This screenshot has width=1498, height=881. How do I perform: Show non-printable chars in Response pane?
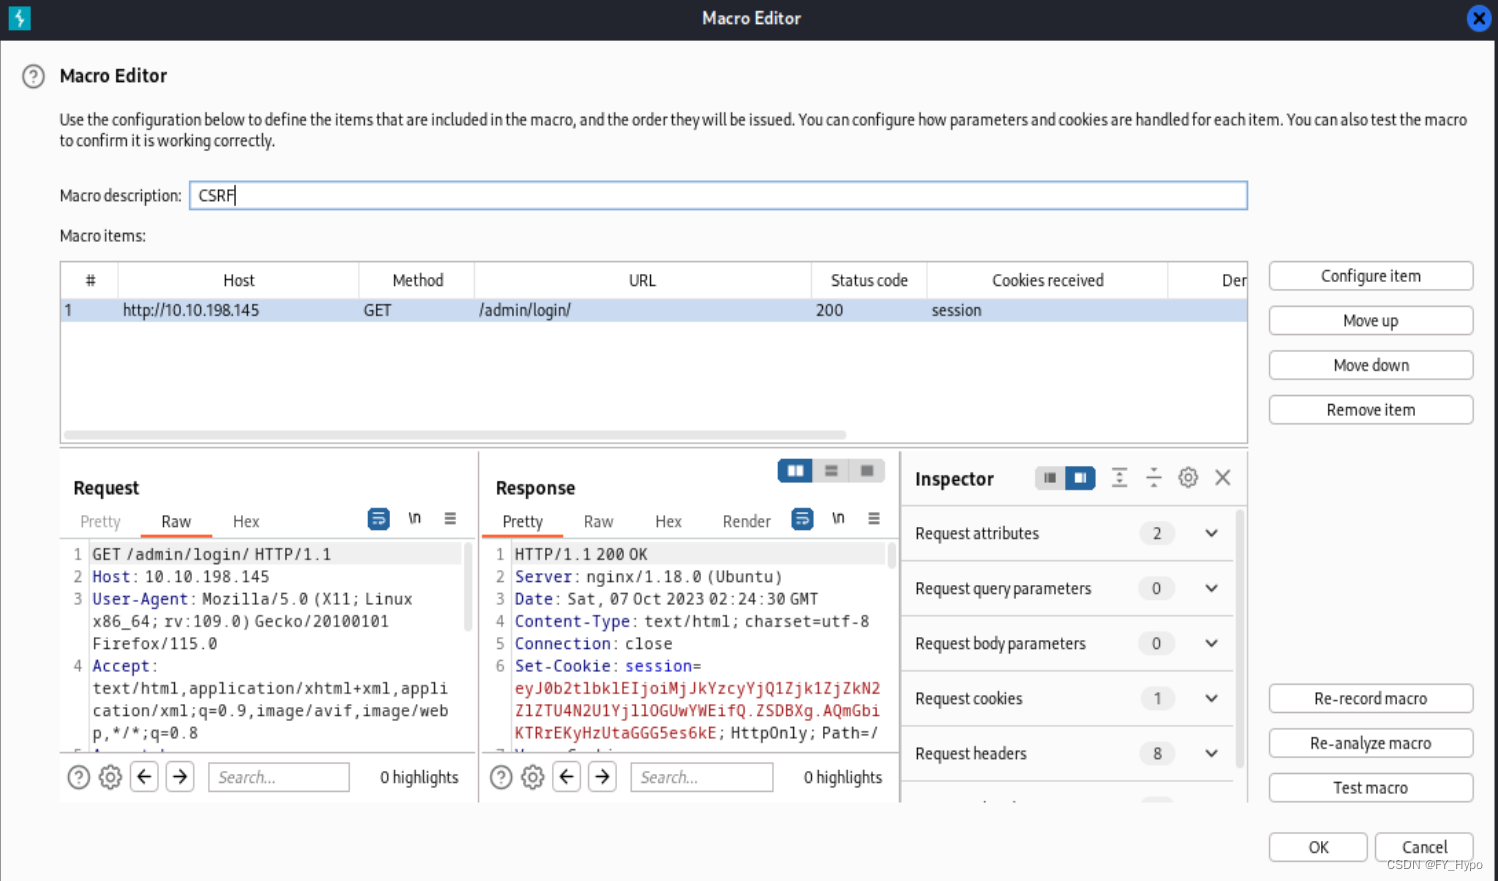tap(838, 518)
